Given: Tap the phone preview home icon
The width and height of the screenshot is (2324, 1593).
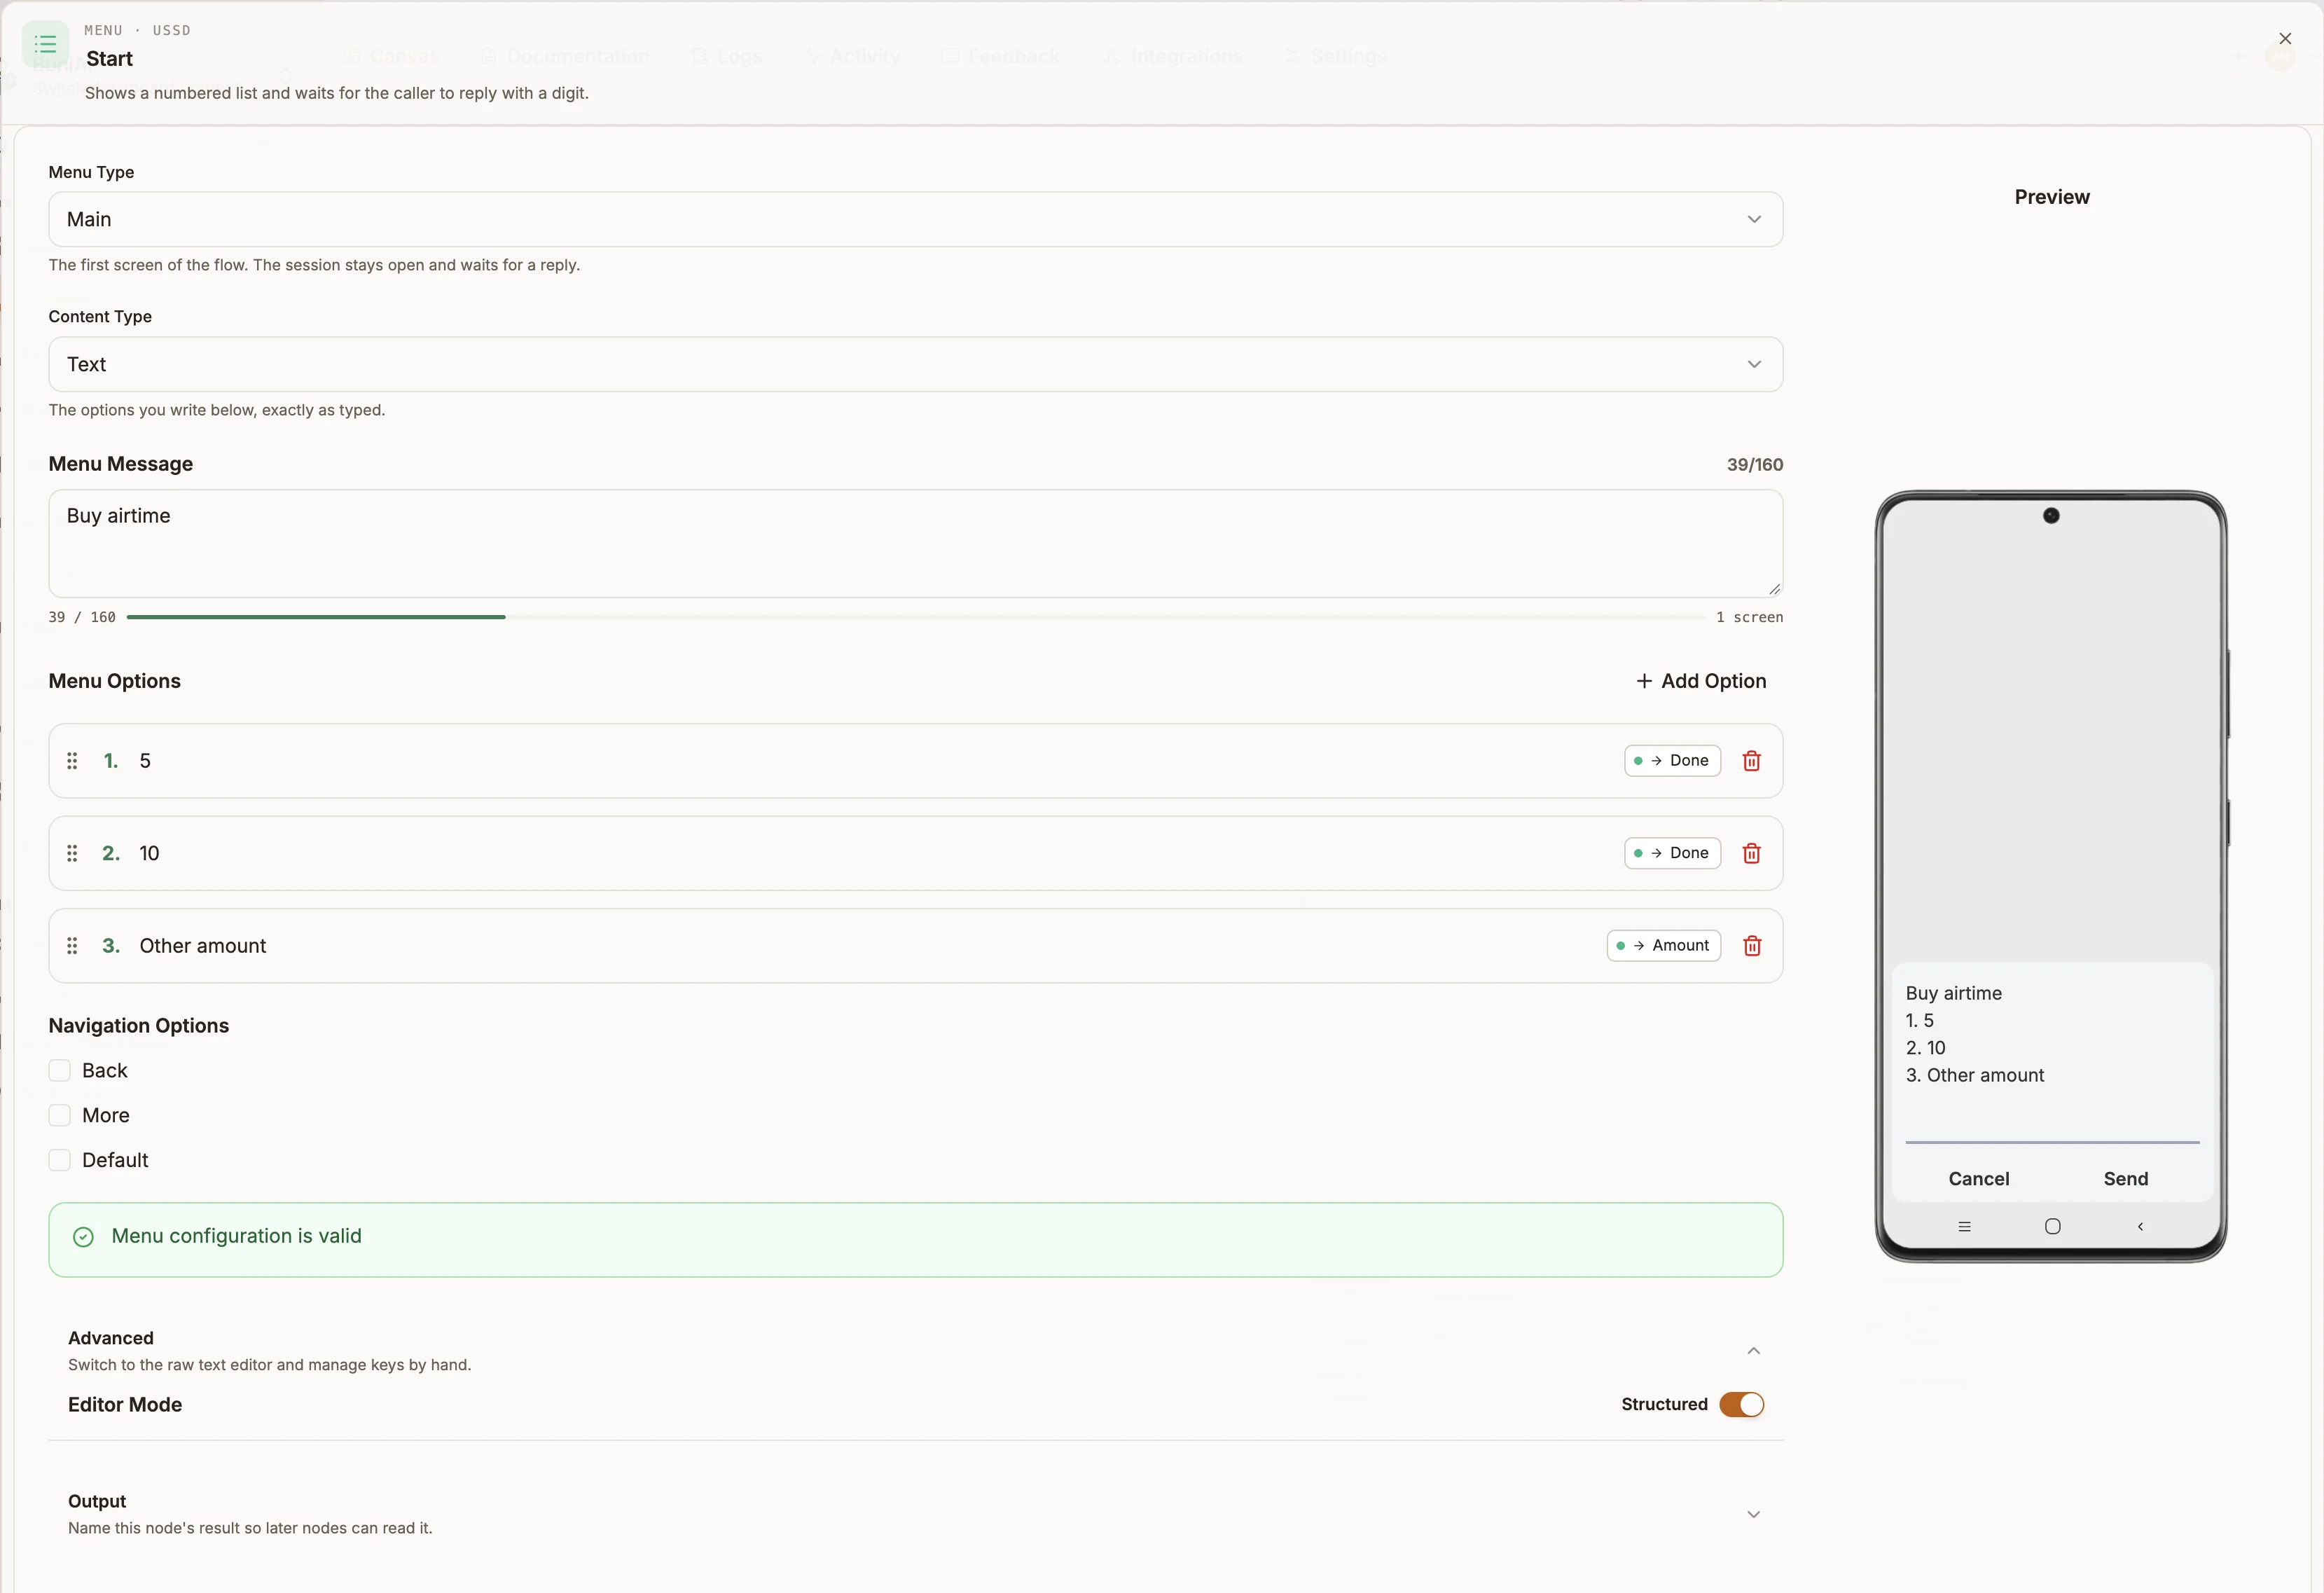Looking at the screenshot, I should point(2052,1227).
